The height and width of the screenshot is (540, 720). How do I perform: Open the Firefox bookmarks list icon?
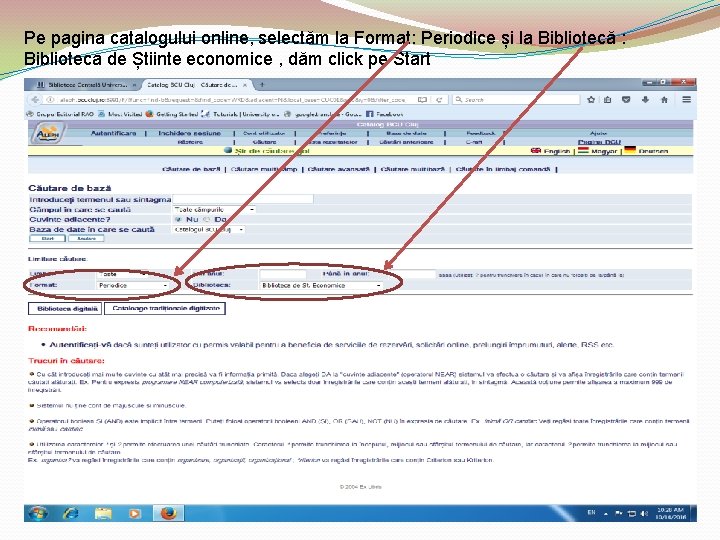click(608, 100)
